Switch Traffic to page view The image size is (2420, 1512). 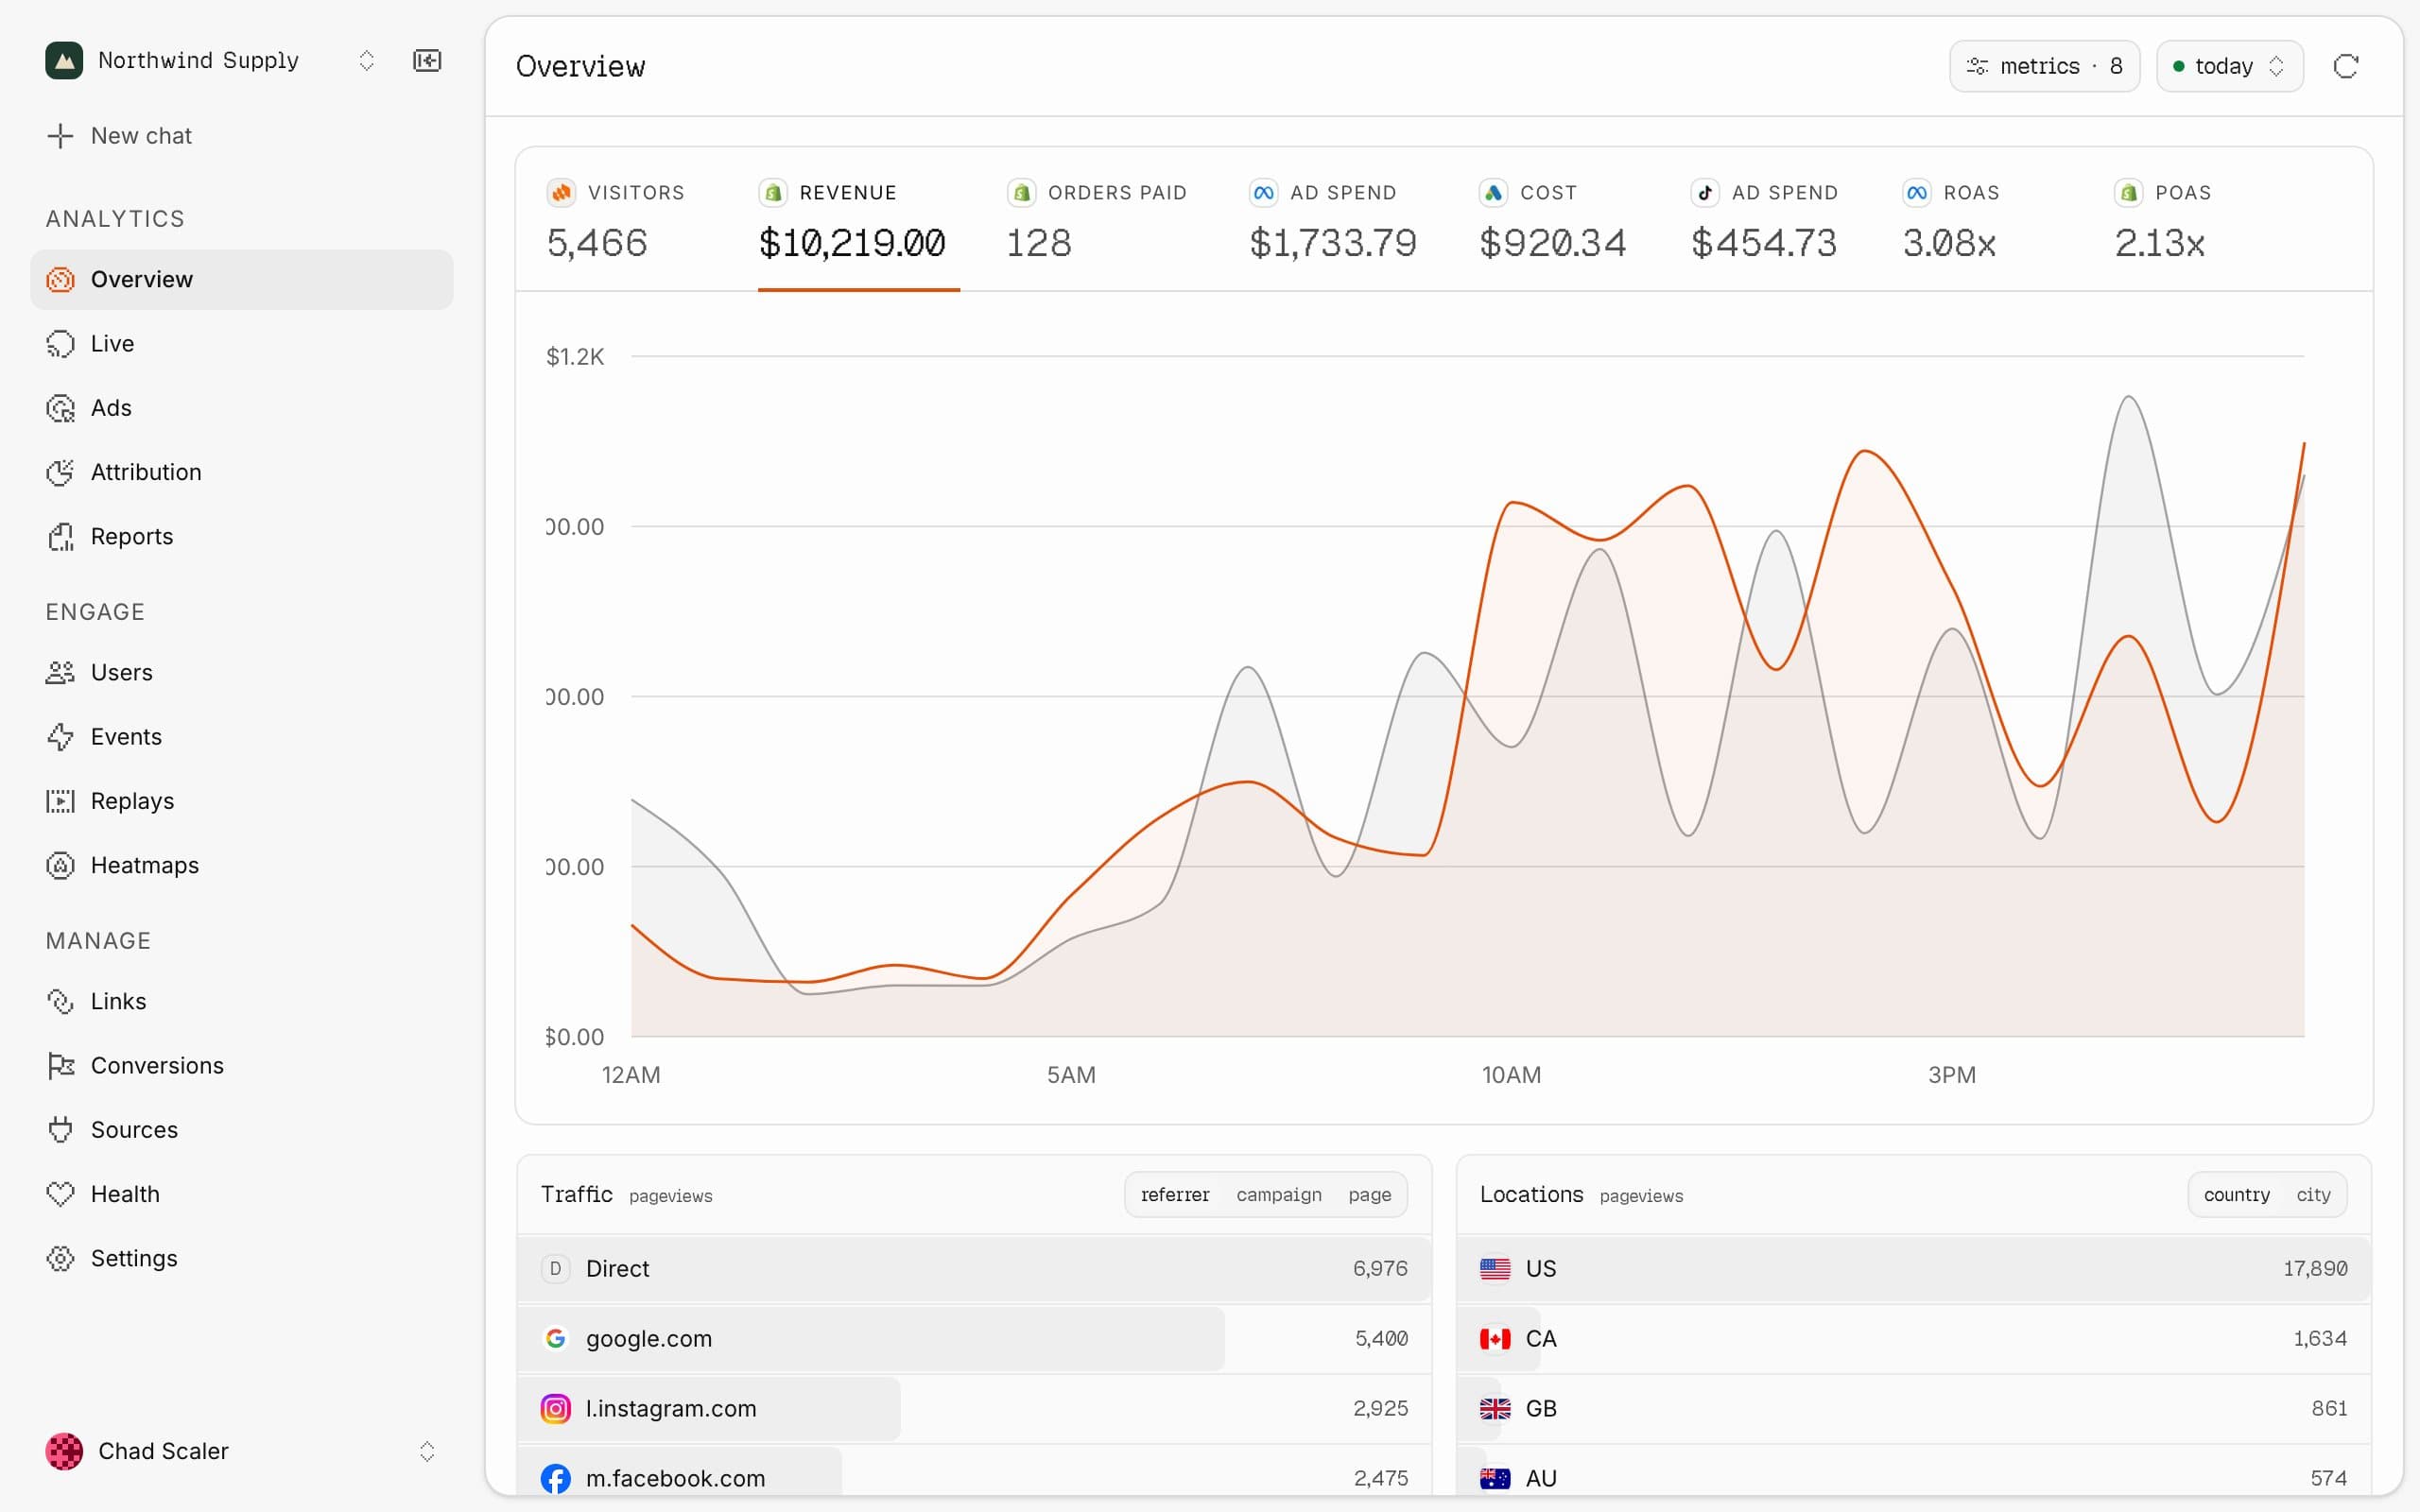coord(1369,1195)
